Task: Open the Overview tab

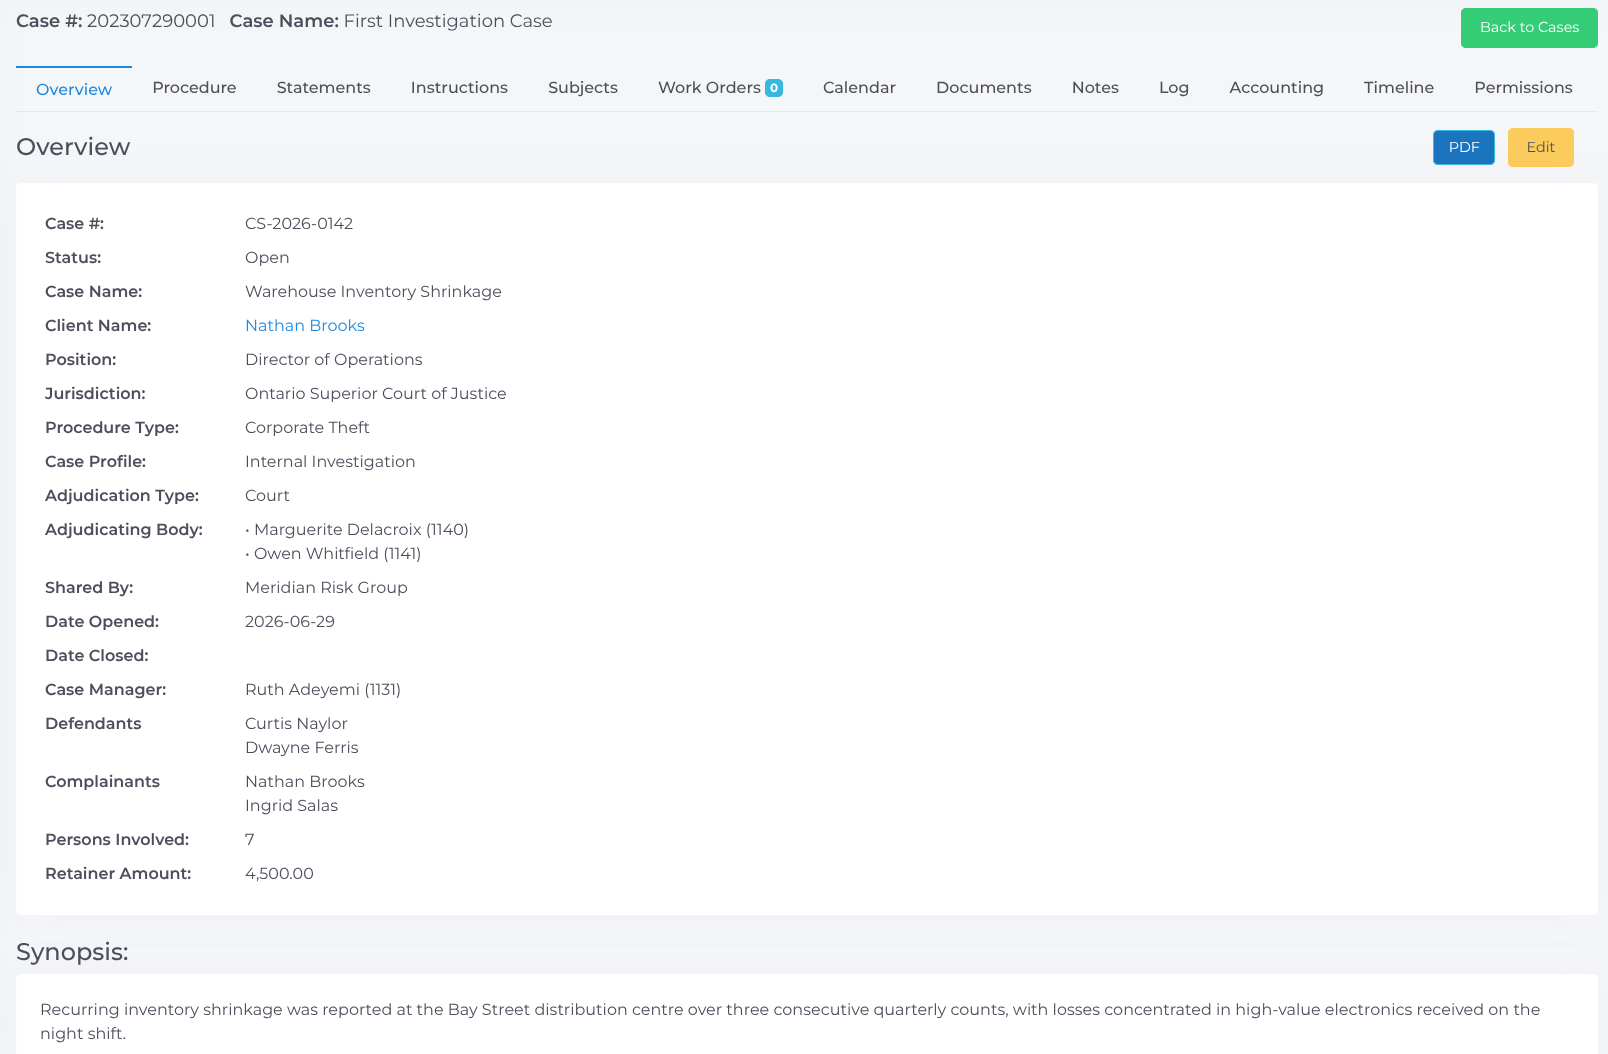Action: point(74,89)
